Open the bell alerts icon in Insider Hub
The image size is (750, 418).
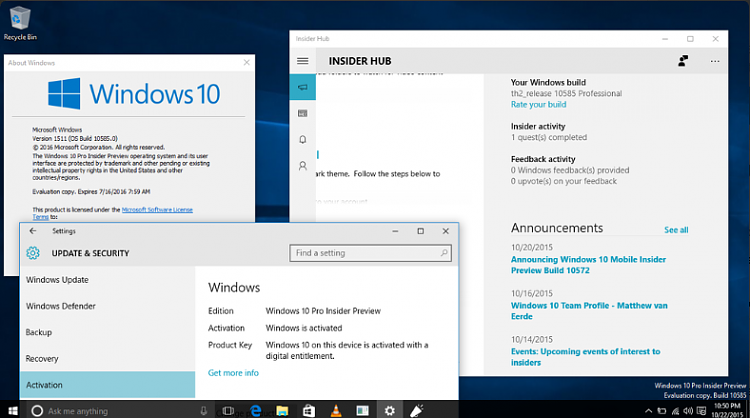(303, 140)
